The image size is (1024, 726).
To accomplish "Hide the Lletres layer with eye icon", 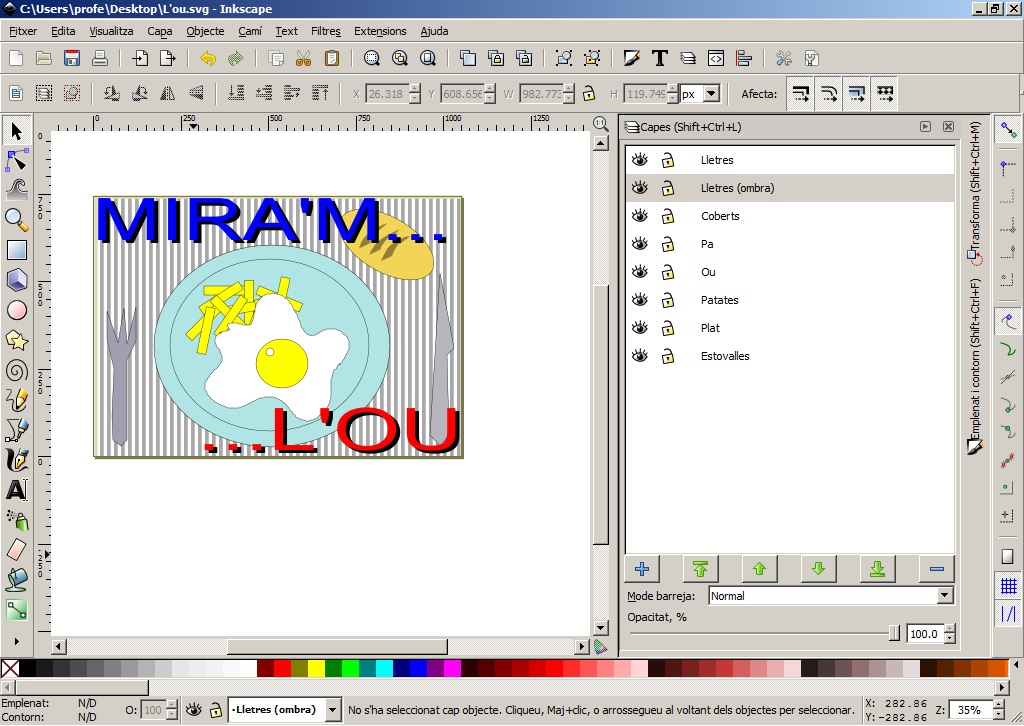I will [640, 160].
